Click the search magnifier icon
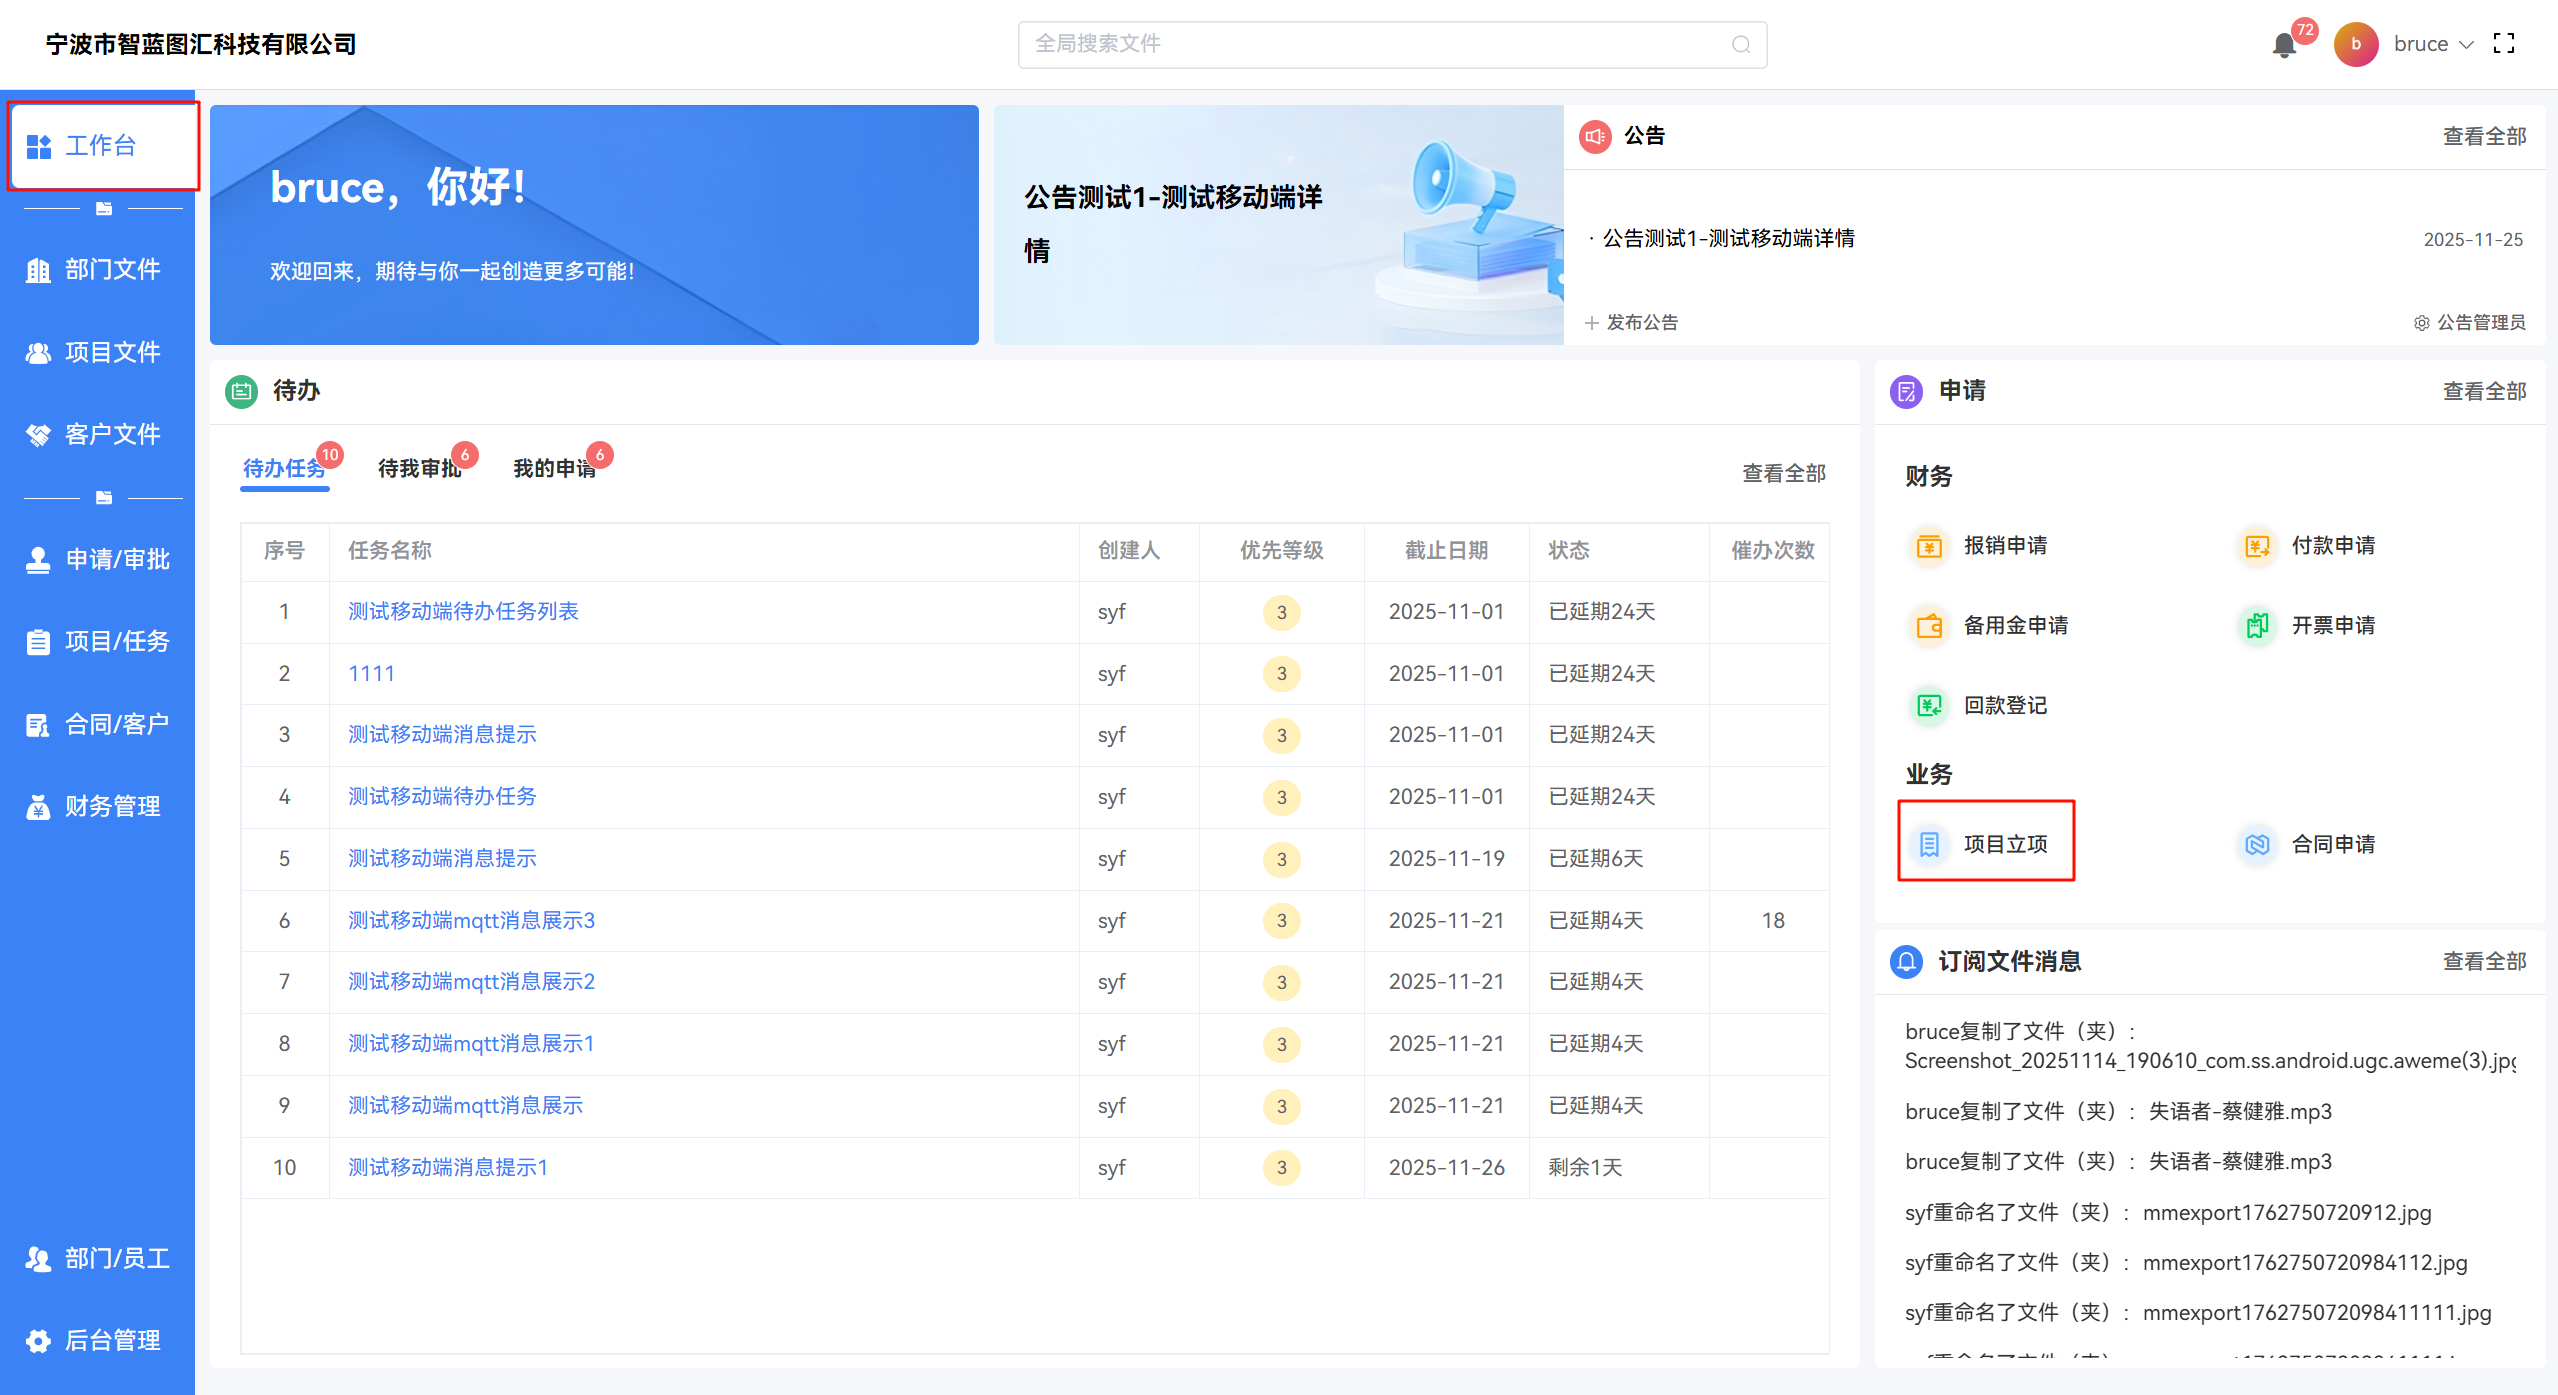The width and height of the screenshot is (2558, 1395). 1741,44
